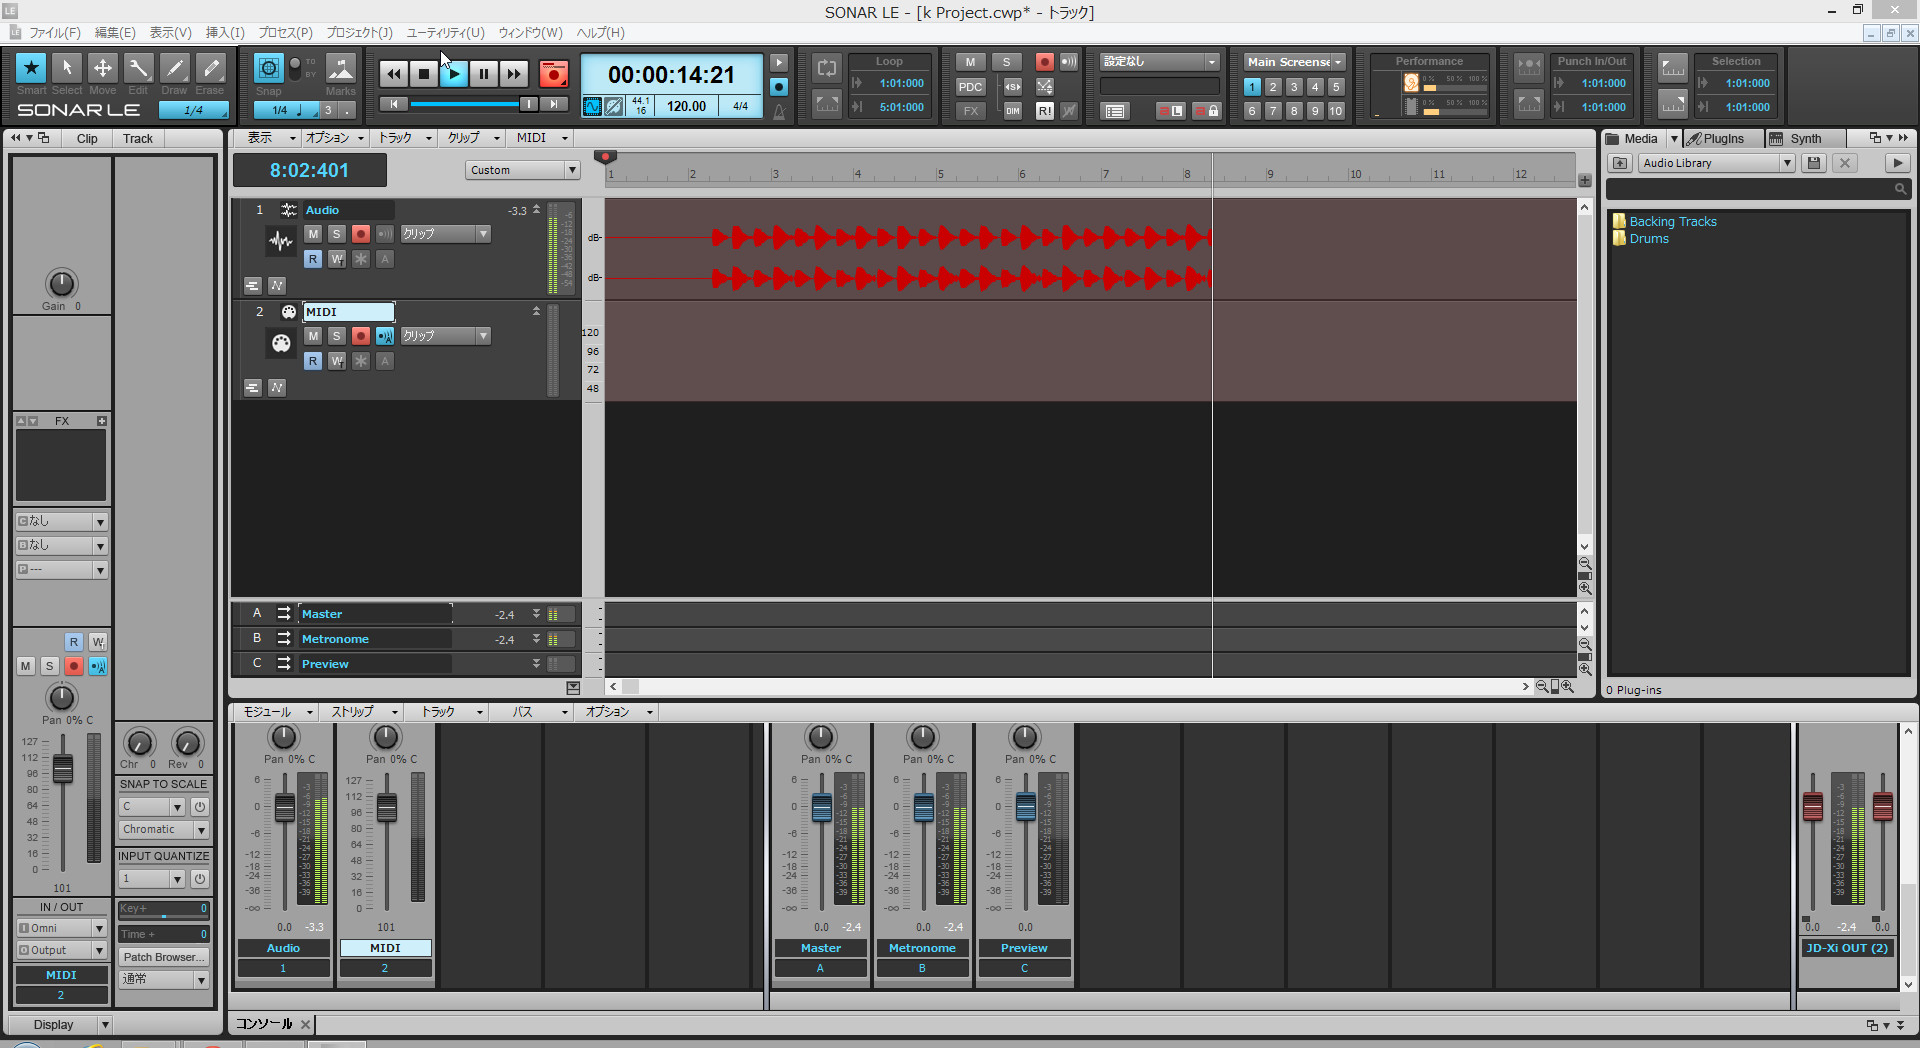Click the transport Record button

pyautogui.click(x=553, y=74)
